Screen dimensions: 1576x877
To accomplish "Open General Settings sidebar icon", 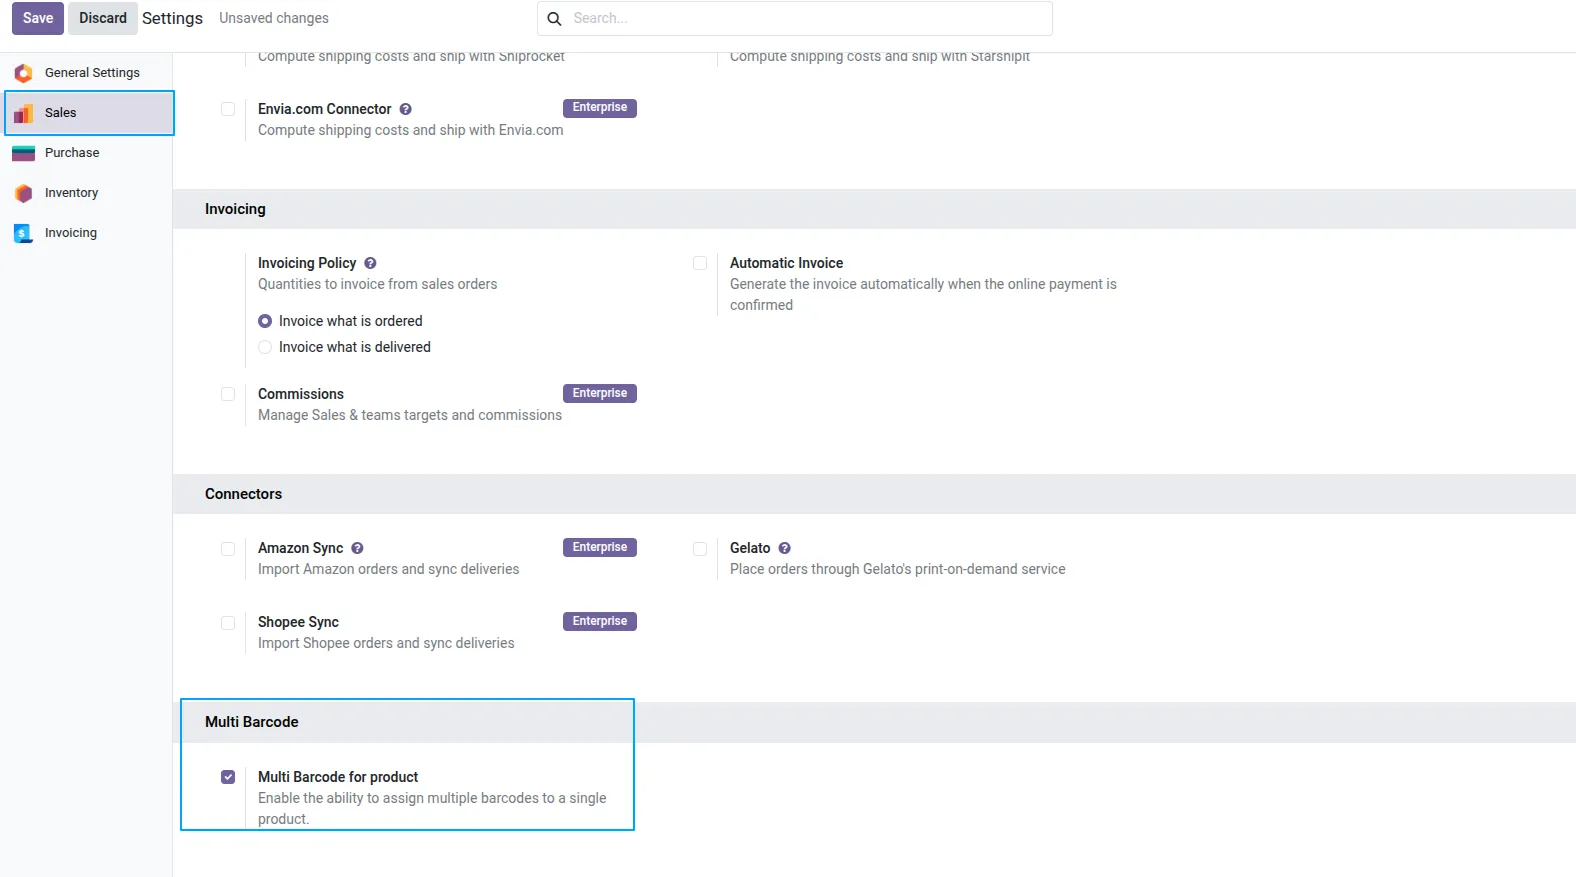I will [x=23, y=73].
